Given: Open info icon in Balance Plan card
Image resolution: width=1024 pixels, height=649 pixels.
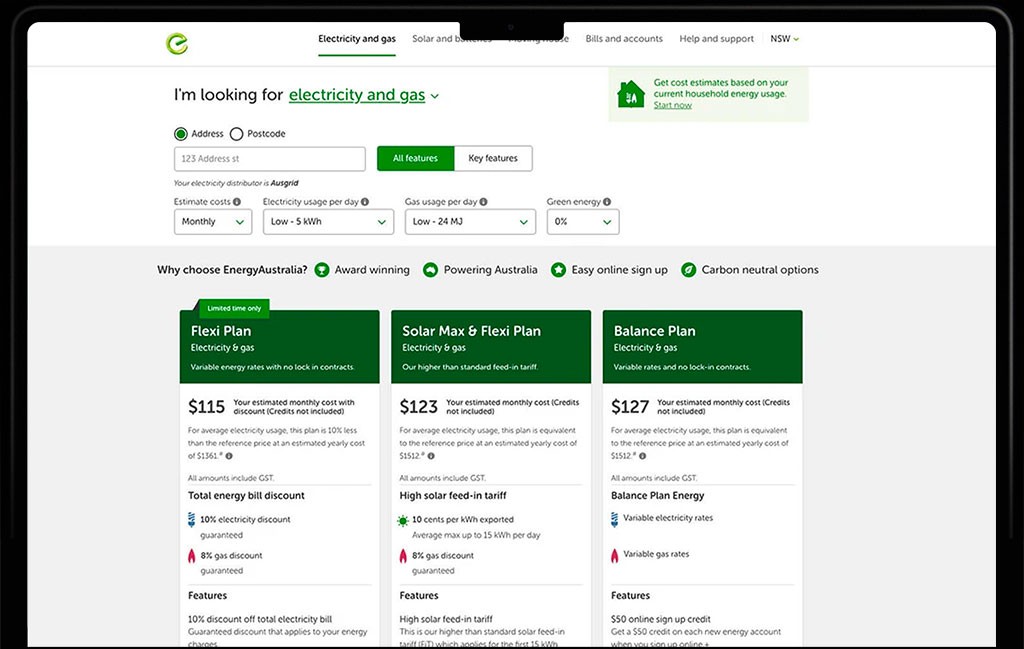Looking at the screenshot, I should [643, 456].
